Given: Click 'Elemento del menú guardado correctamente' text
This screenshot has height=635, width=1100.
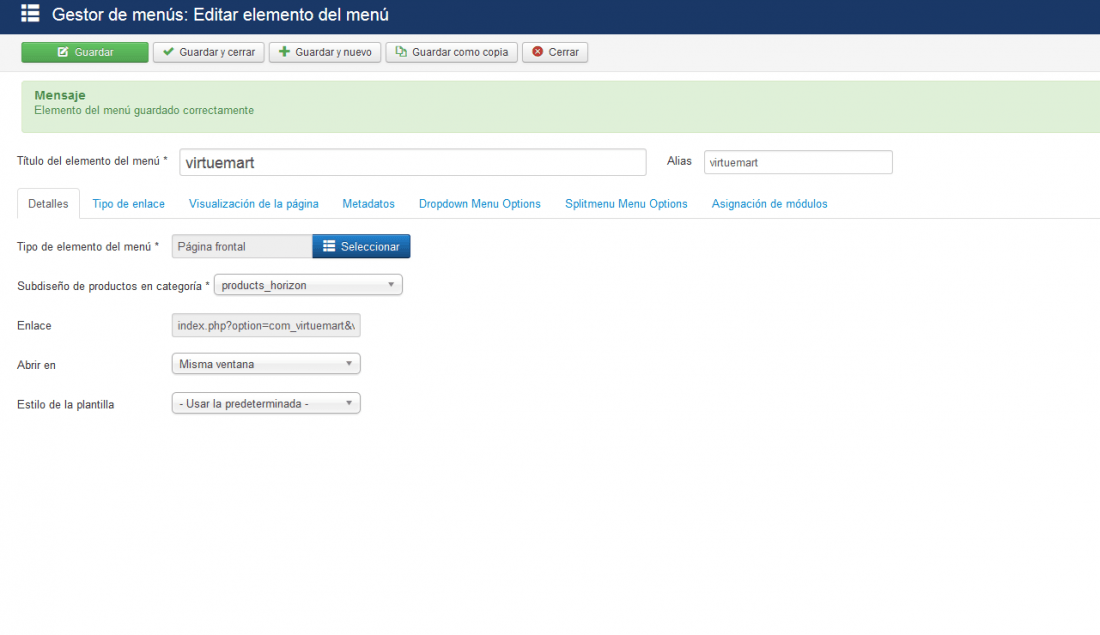Looking at the screenshot, I should point(144,110).
